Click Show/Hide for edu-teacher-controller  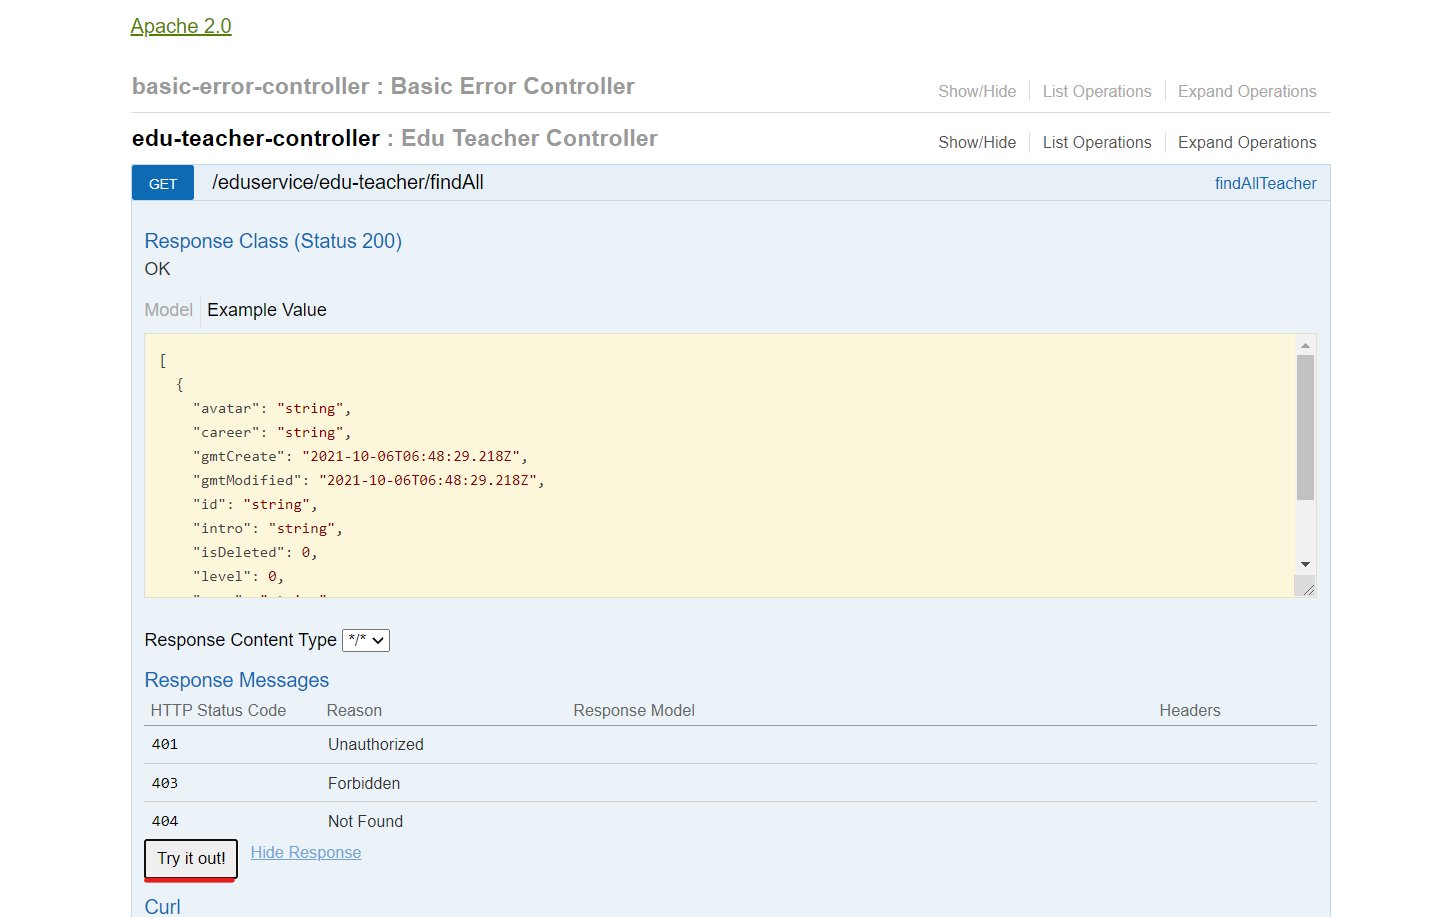977,142
